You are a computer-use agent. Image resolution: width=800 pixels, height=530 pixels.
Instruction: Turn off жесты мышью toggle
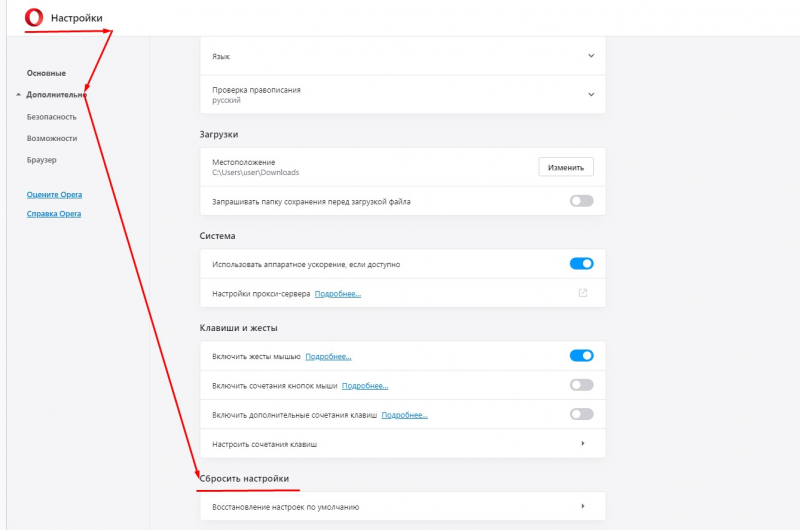click(582, 356)
